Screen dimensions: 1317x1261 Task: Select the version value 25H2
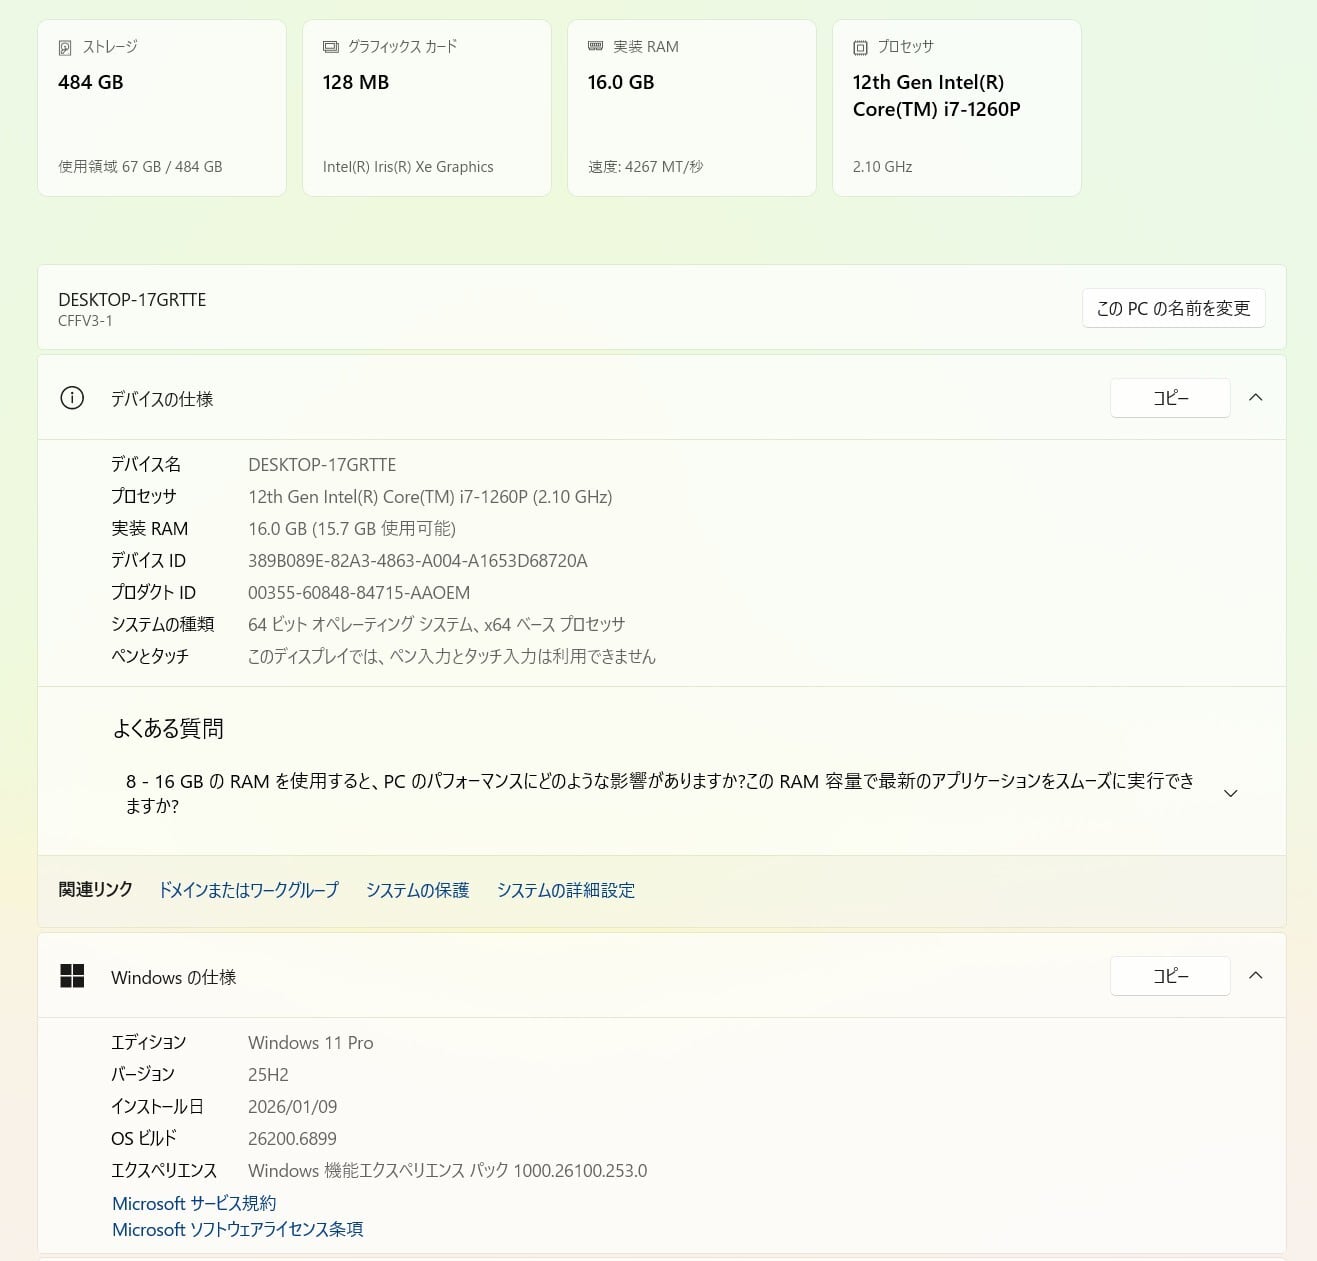[268, 1075]
